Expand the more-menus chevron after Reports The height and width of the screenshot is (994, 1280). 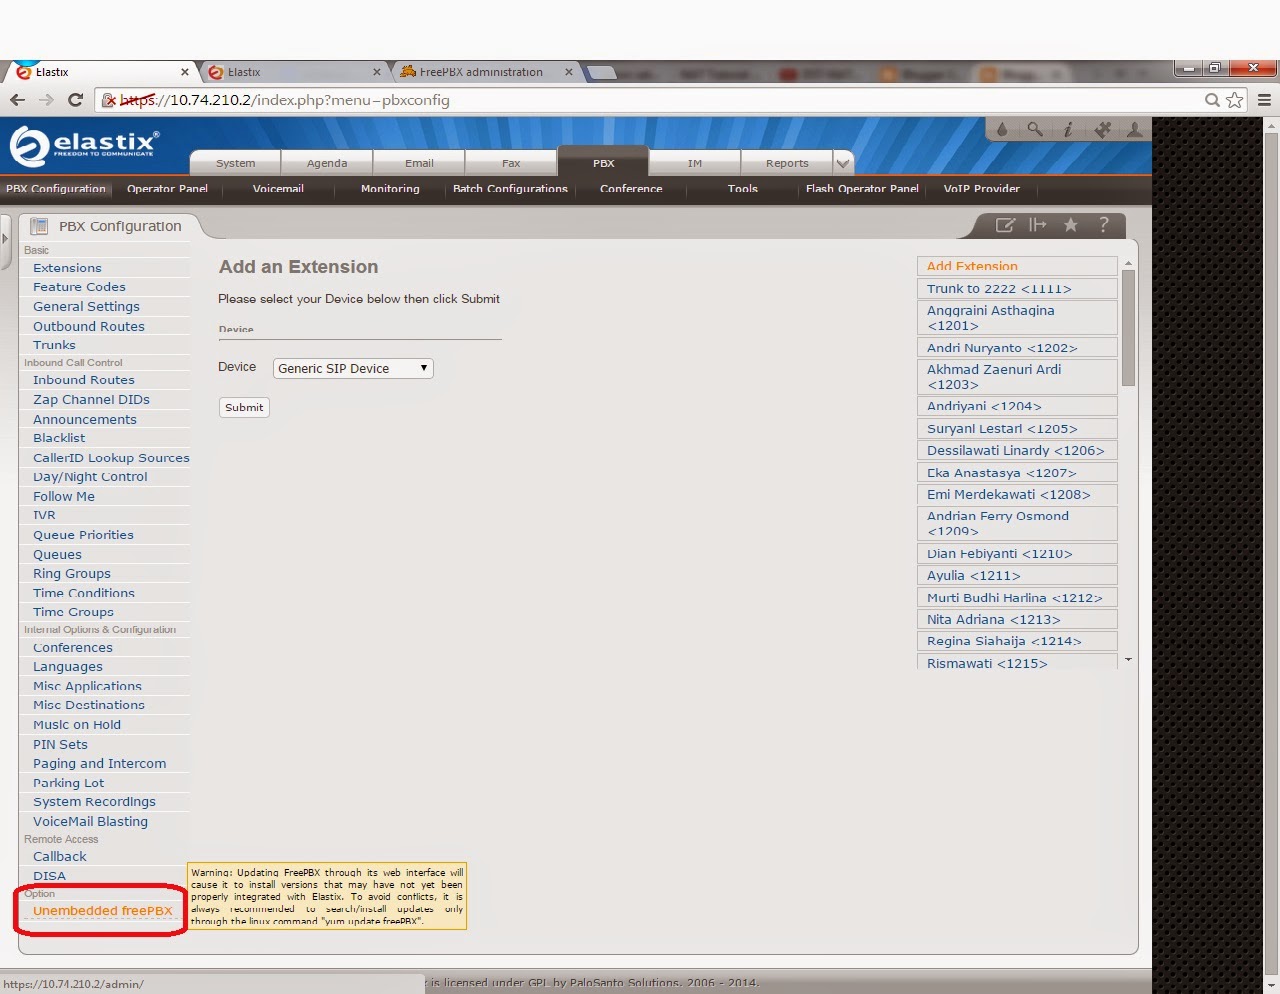click(842, 163)
